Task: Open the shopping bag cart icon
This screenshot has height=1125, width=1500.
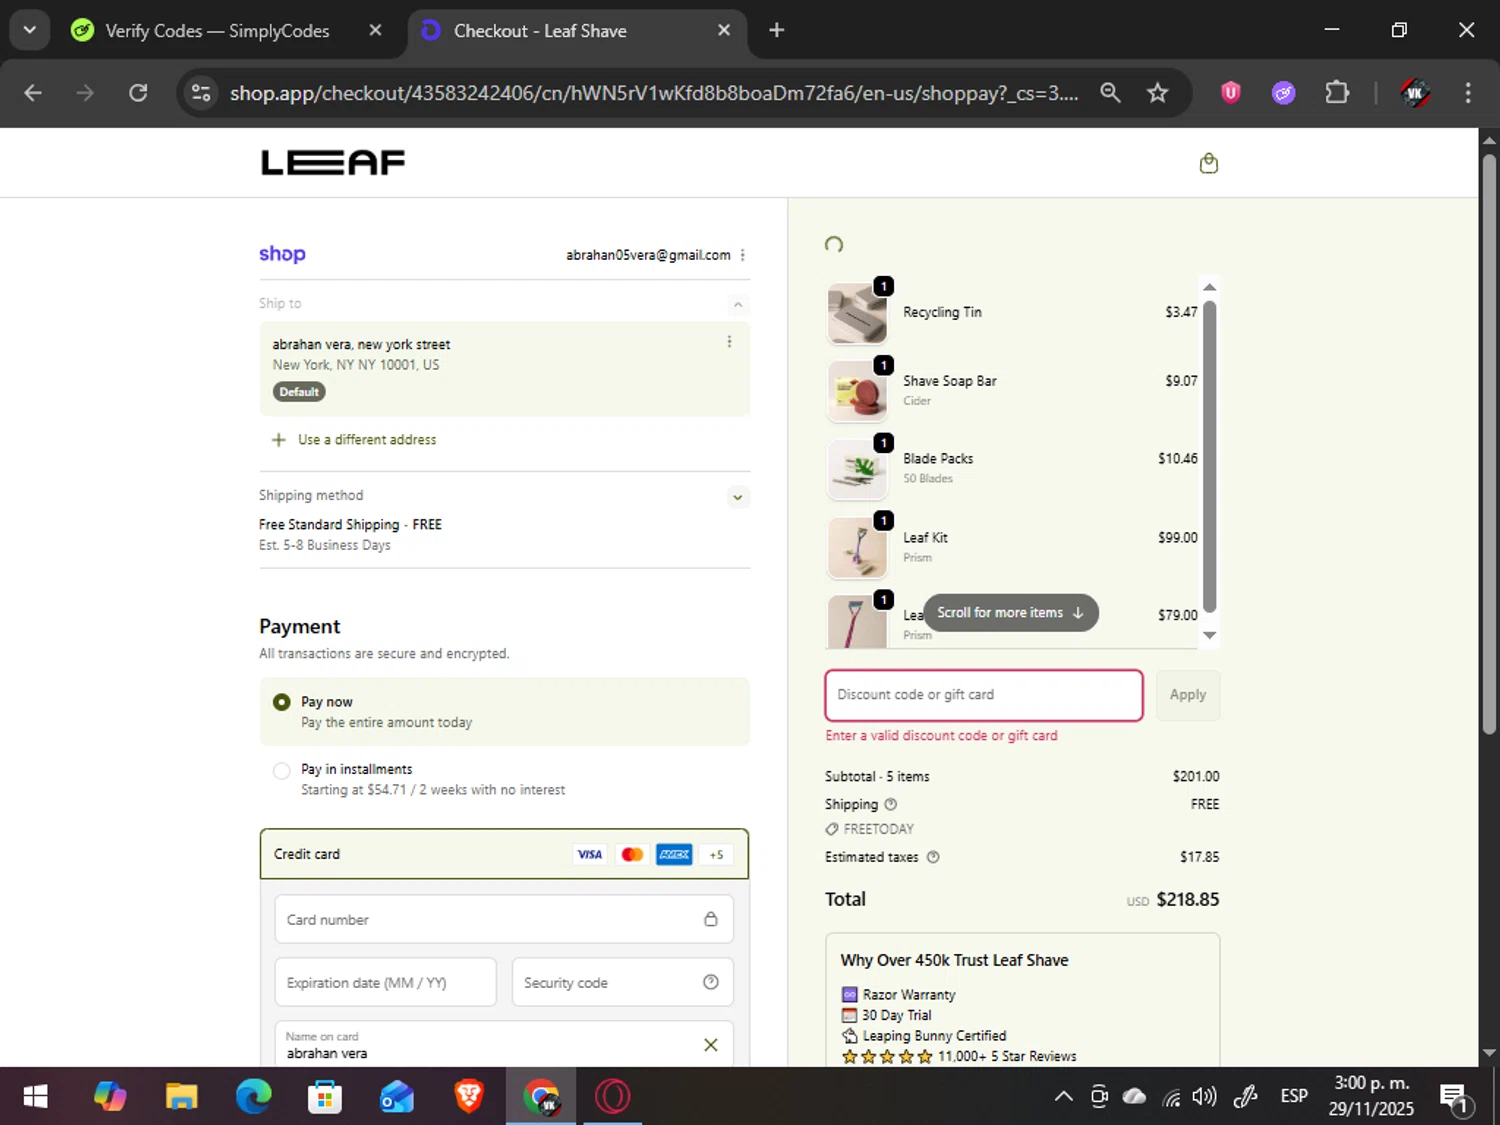Action: [x=1208, y=163]
